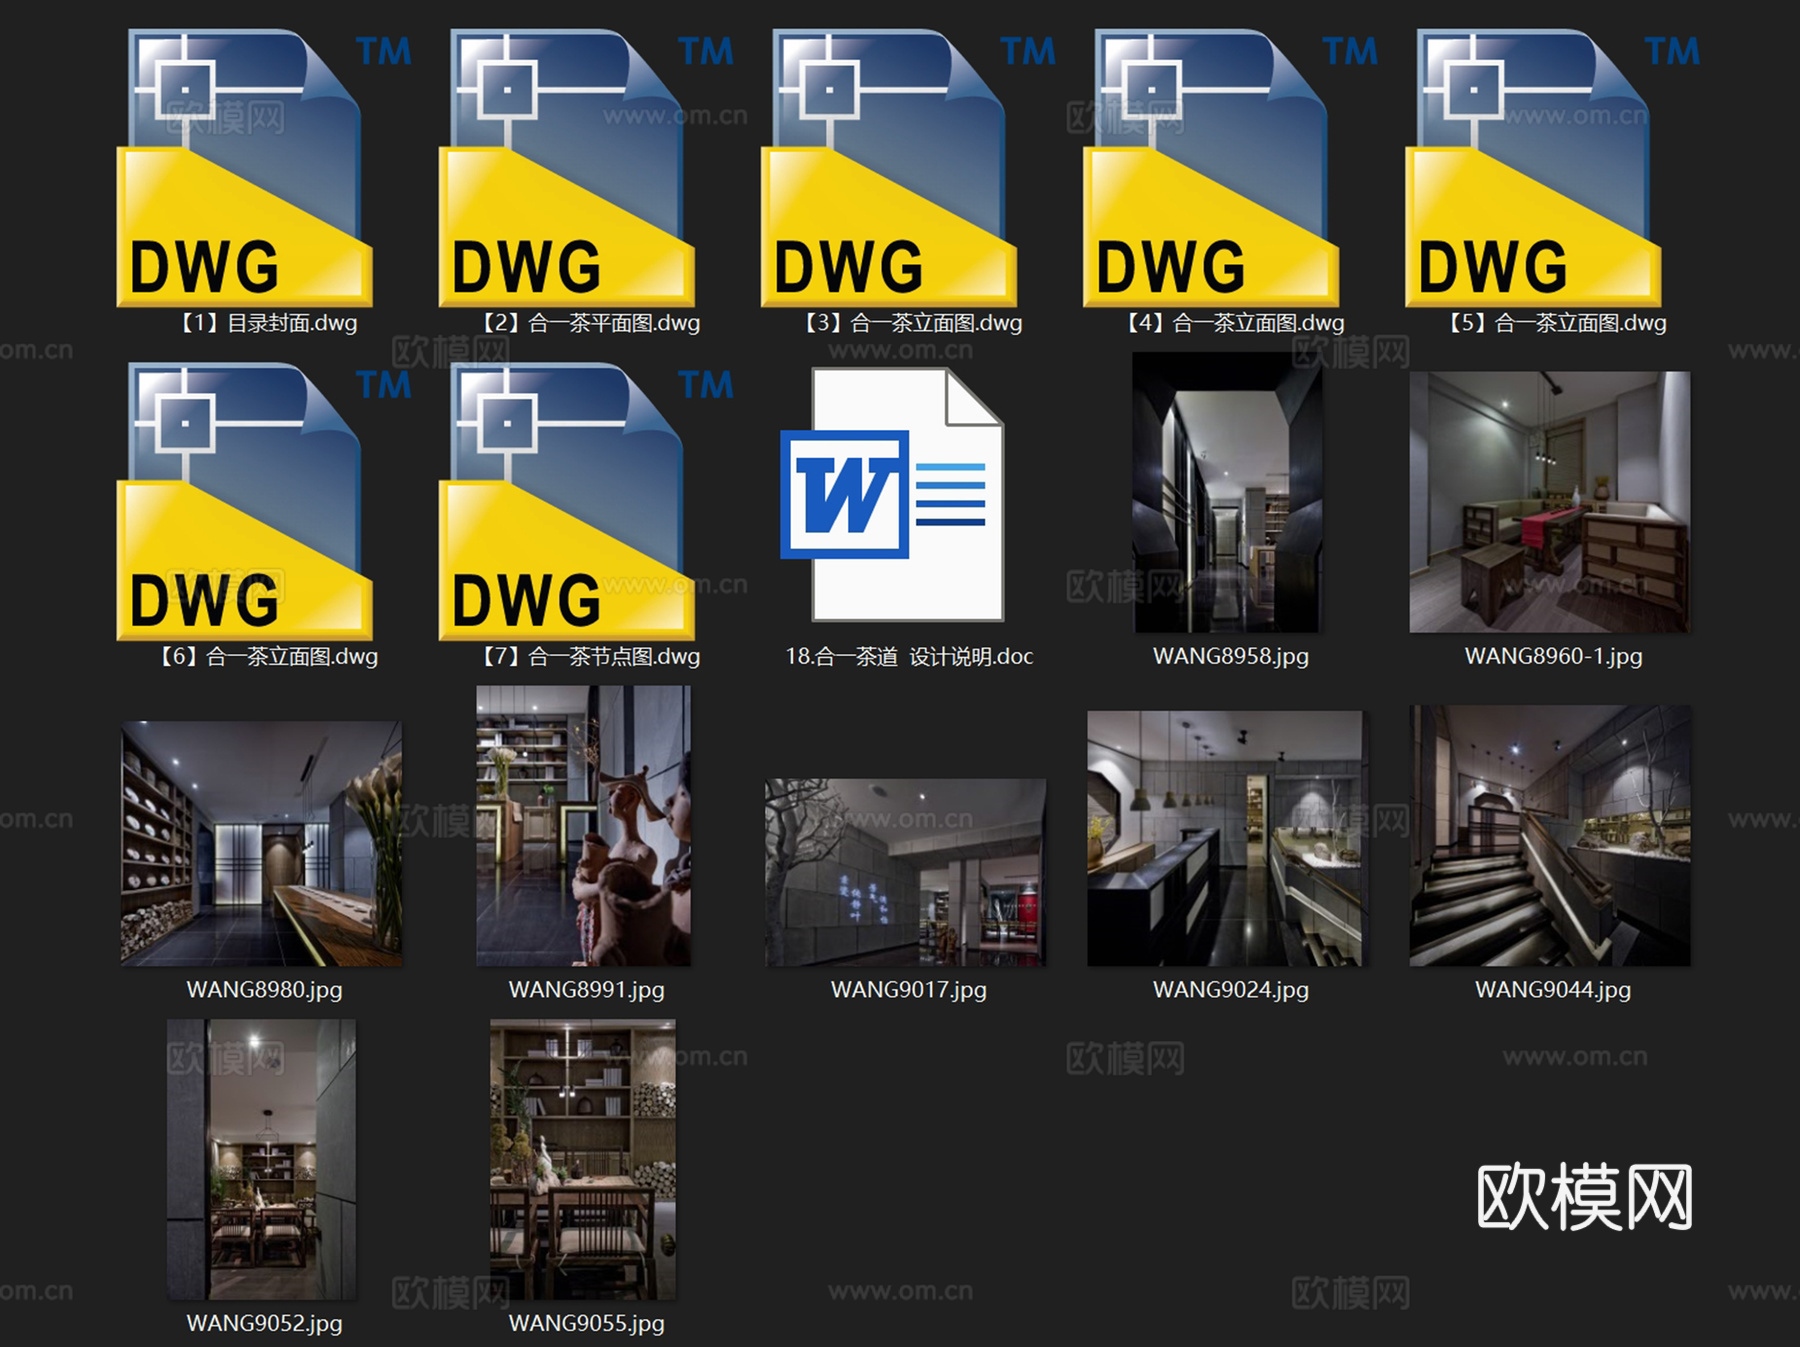This screenshot has height=1347, width=1800.
Task: Click the file name '【5】合一茶立面图.dwg'
Action: 1553,323
